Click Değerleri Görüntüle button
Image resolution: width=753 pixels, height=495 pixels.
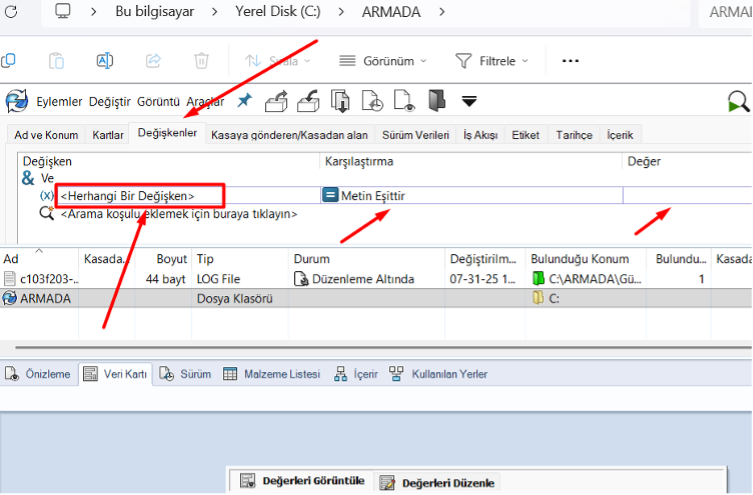(x=303, y=481)
